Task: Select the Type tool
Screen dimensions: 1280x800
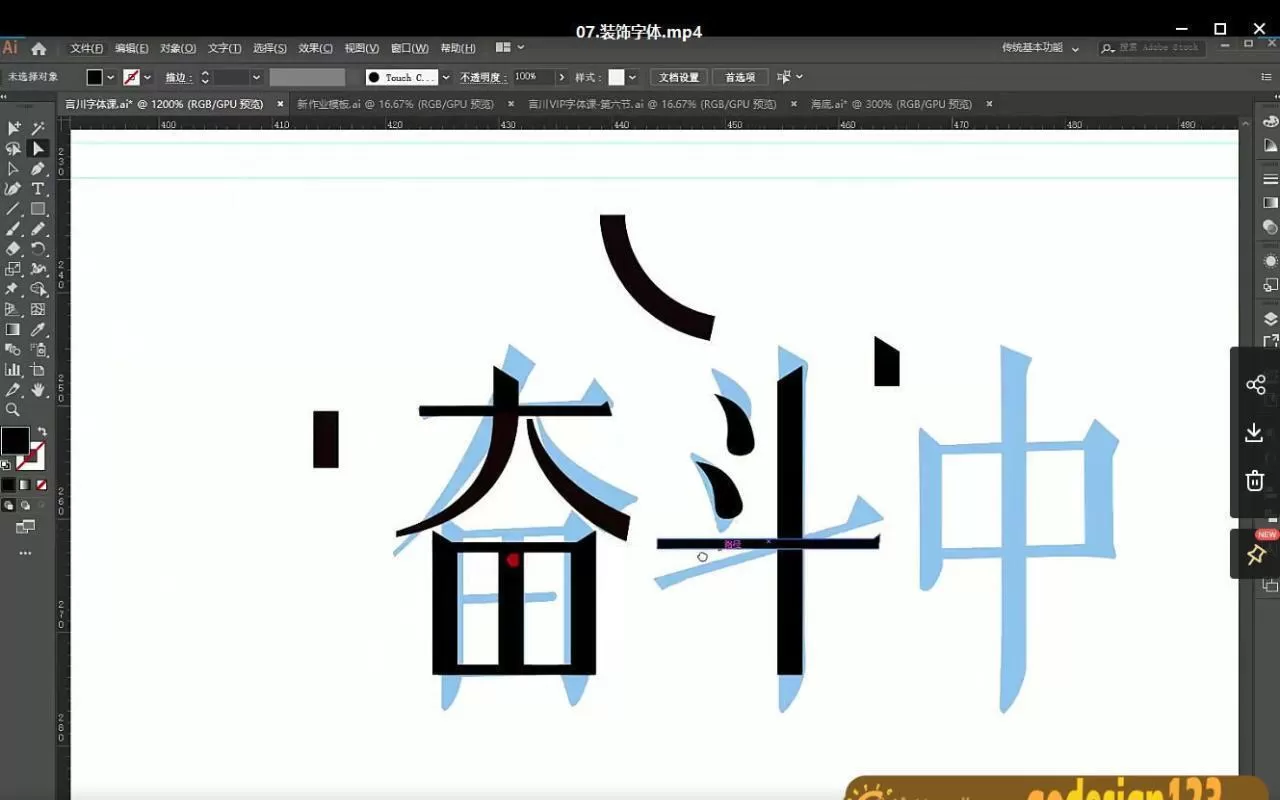Action: [x=39, y=188]
